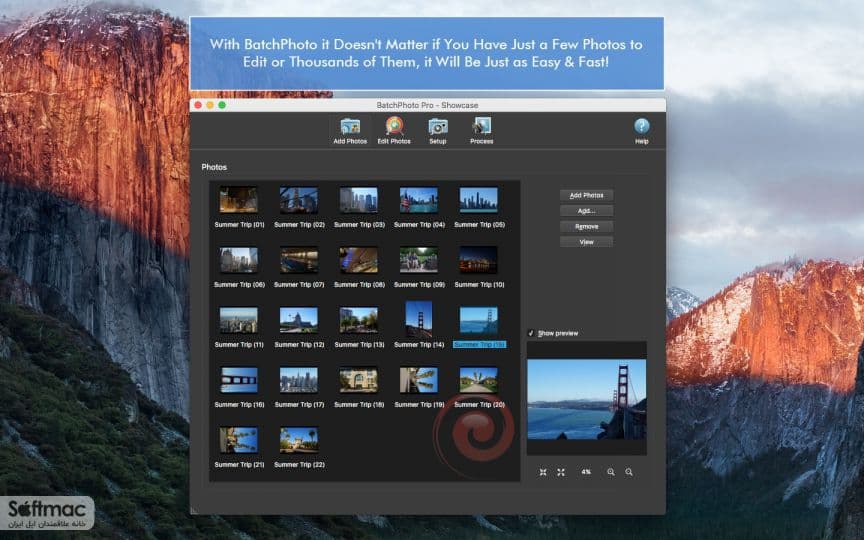
Task: Choose the Summer Trip (13) photo thumbnail
Action: point(359,320)
